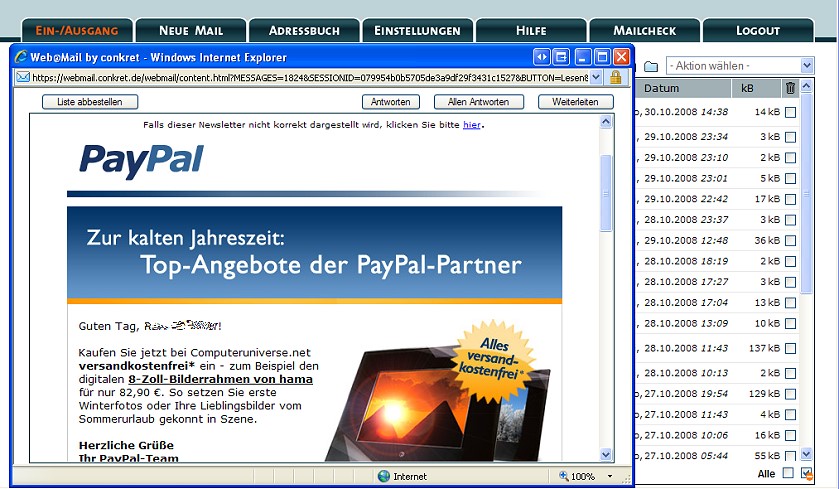Click the Weiterleiten button
Screen dimensions: 839x489
point(575,102)
